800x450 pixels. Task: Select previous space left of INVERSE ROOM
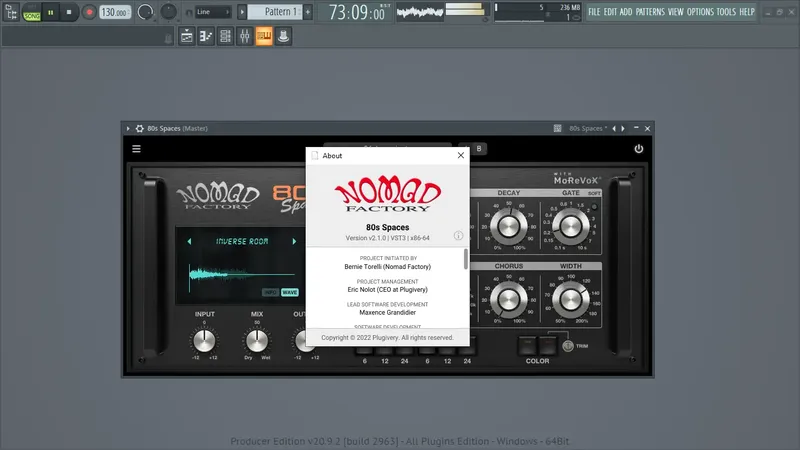[x=189, y=241]
